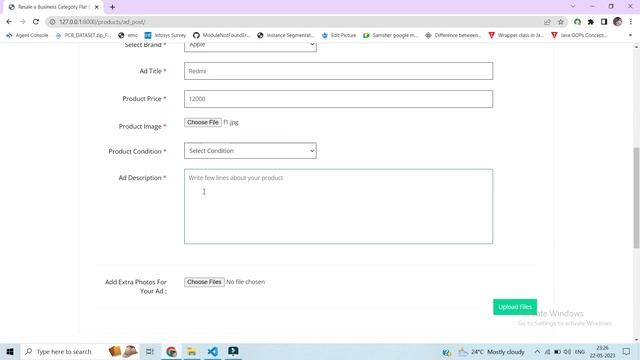
Task: Open tab search dropdown chevron
Action: tap(573, 7)
